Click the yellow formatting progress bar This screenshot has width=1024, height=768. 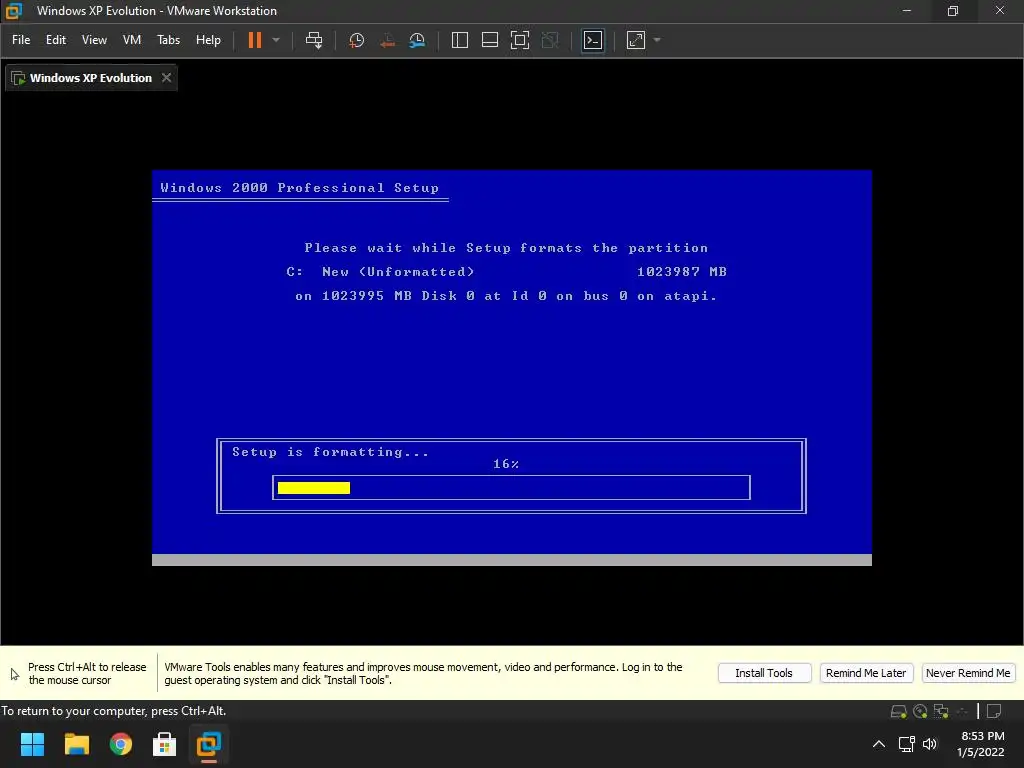click(x=313, y=488)
